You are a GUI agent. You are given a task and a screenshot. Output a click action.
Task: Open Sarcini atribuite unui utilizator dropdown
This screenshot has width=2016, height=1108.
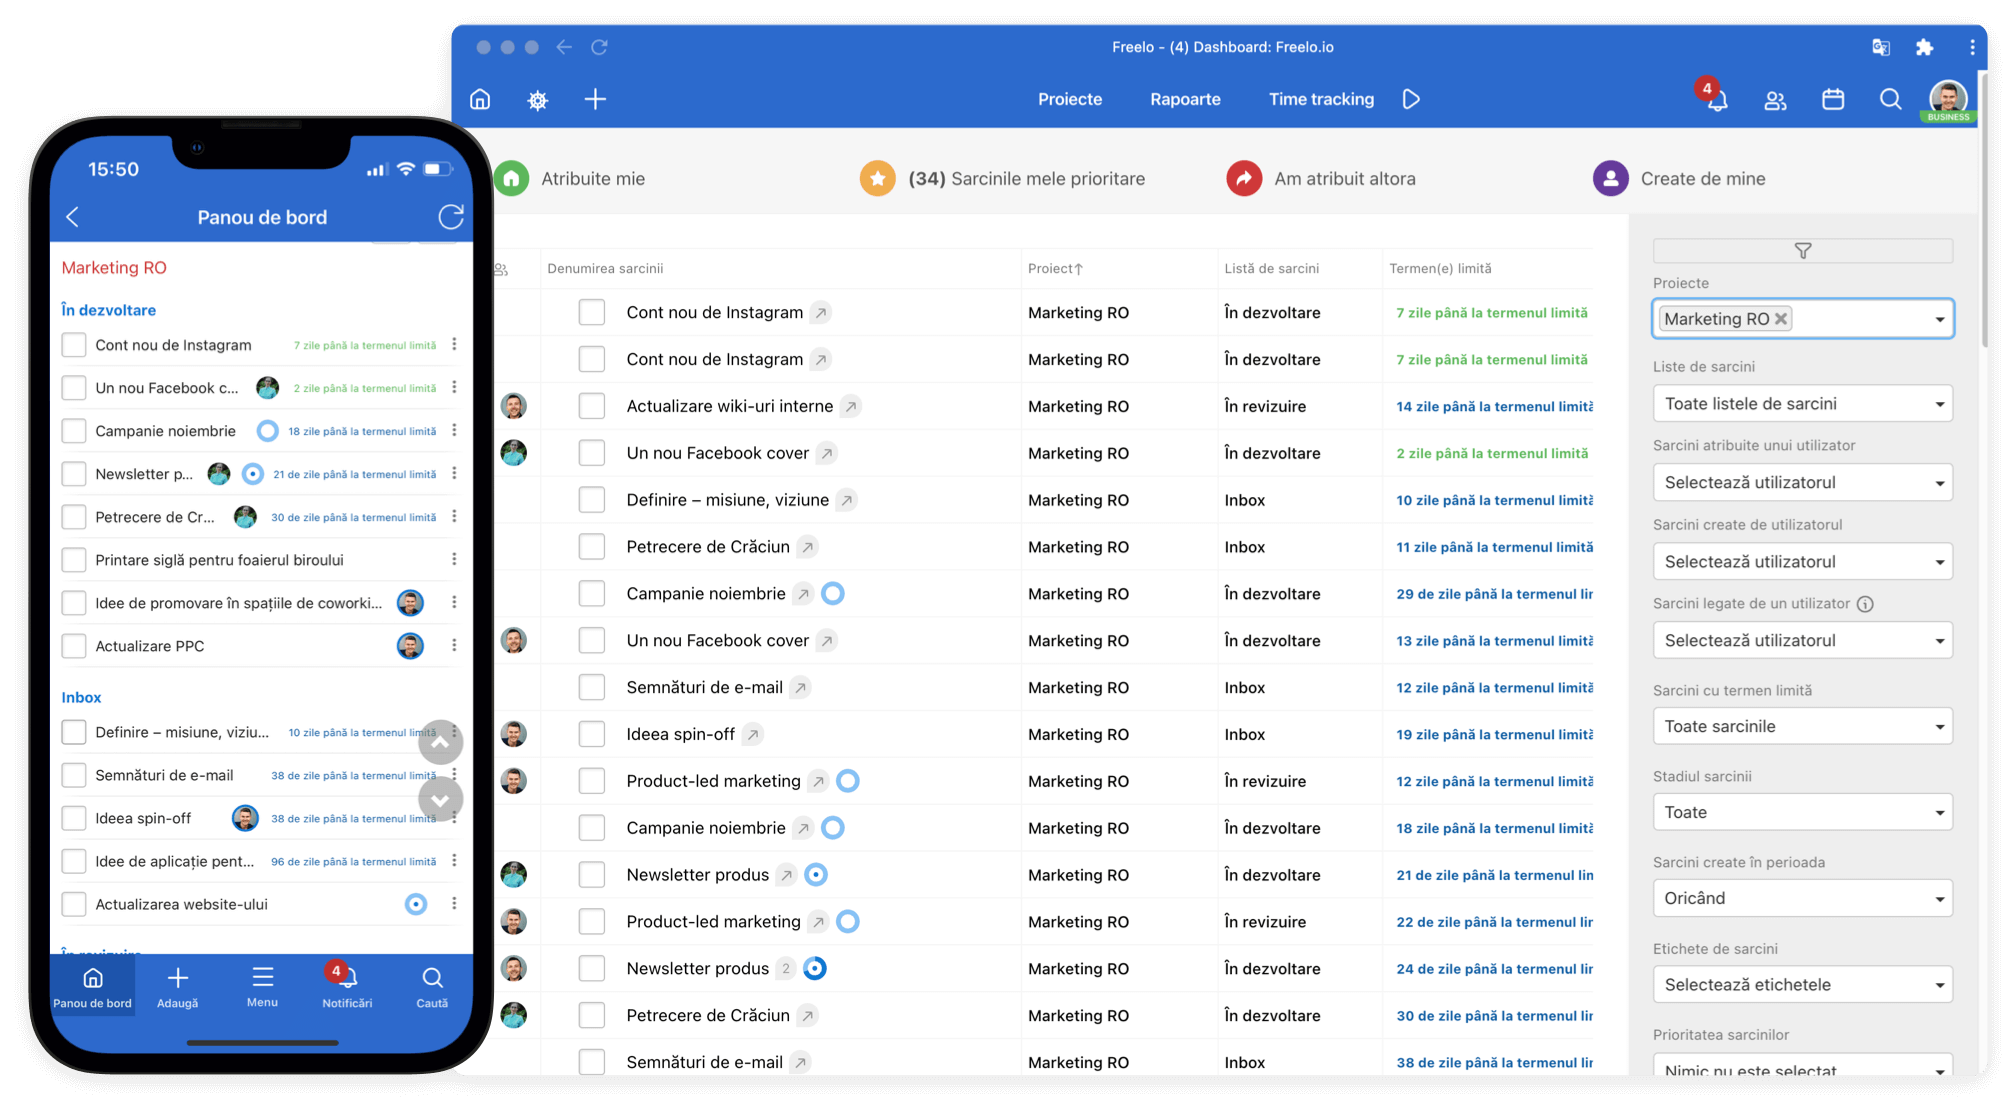pyautogui.click(x=1803, y=482)
